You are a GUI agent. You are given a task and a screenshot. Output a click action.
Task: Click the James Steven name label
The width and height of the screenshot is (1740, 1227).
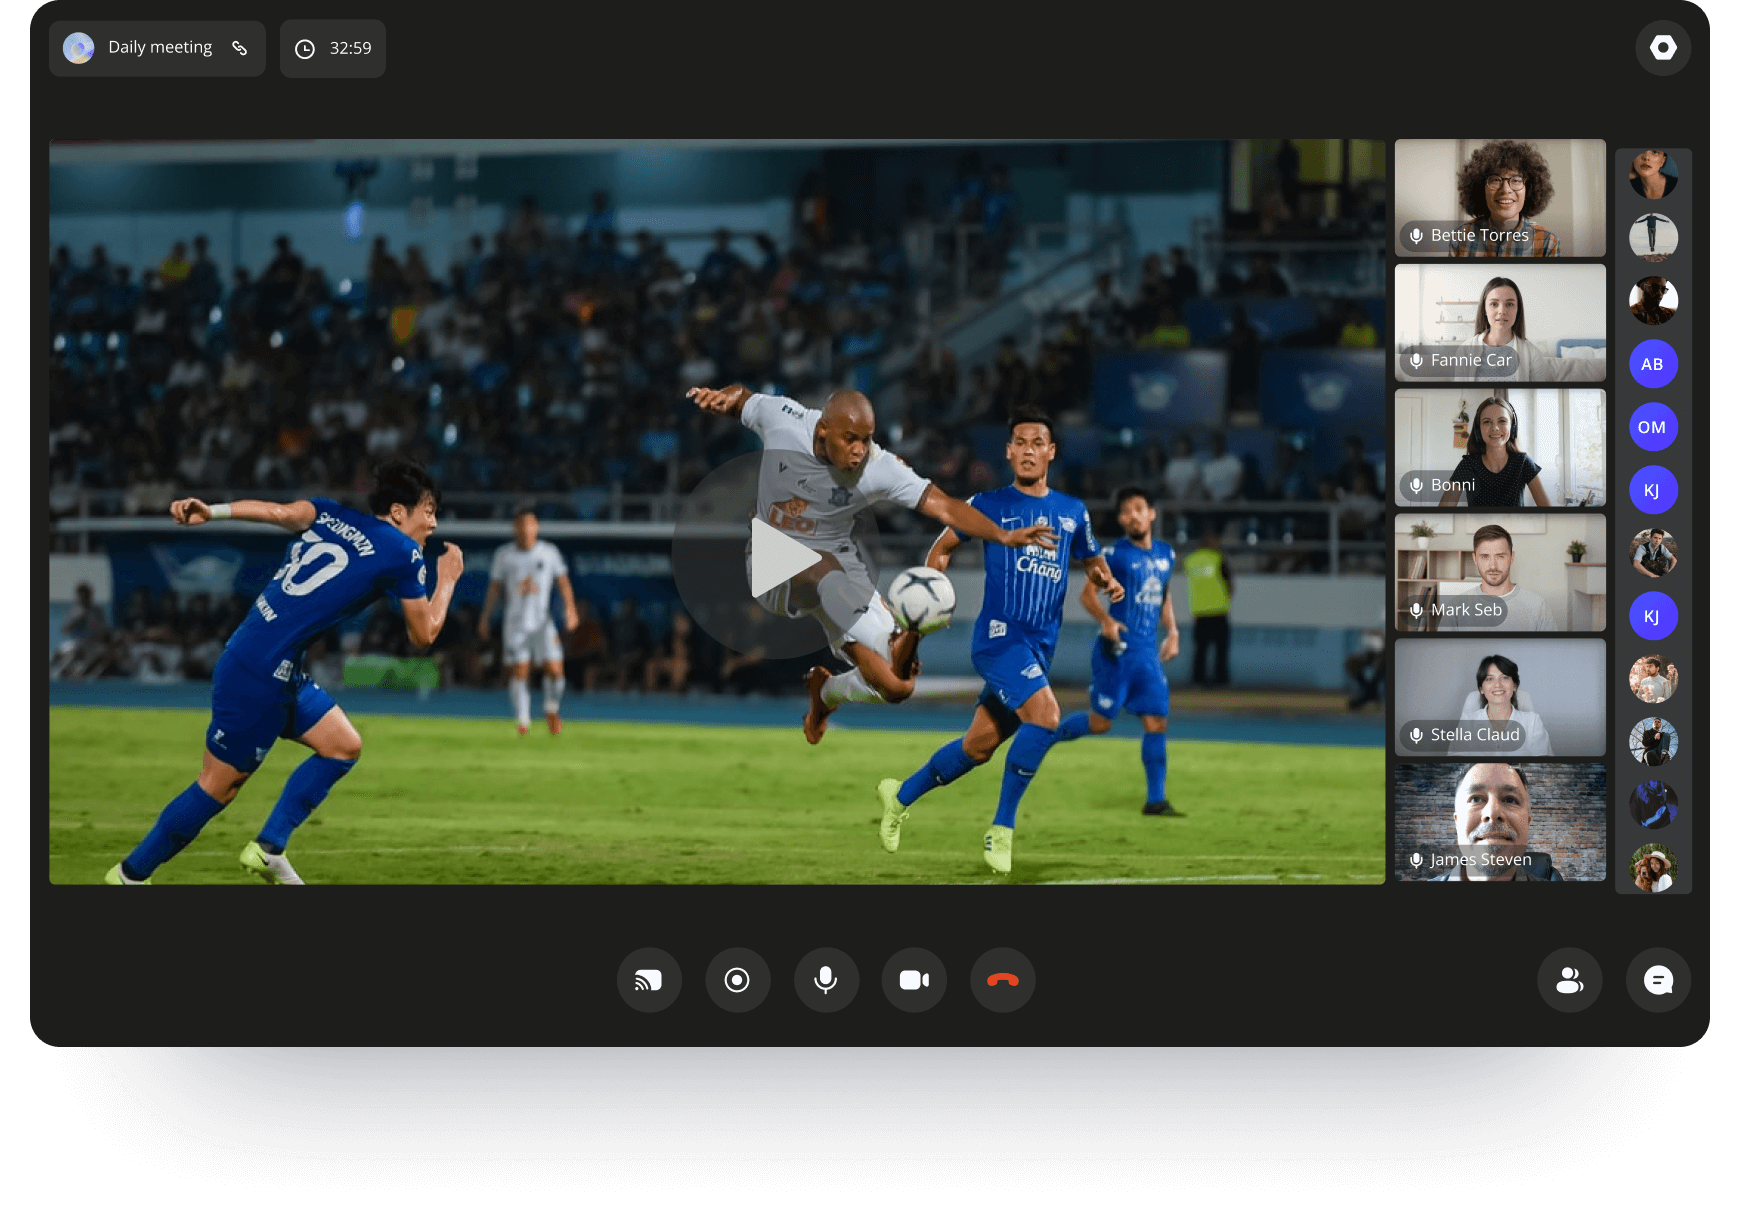tap(1481, 860)
